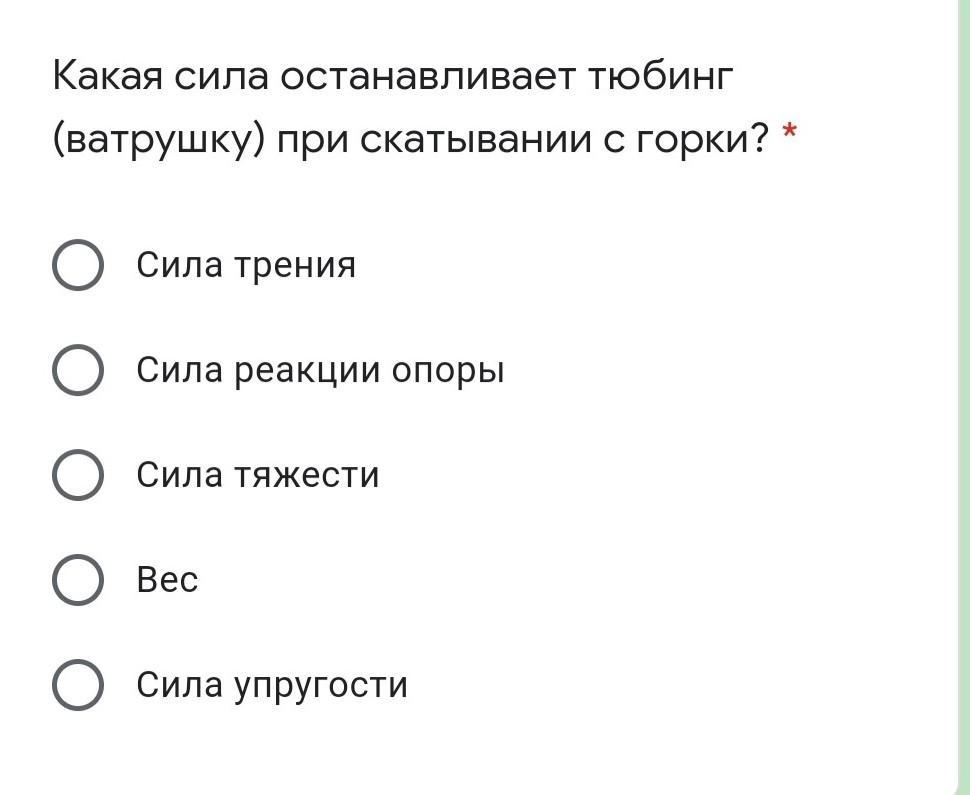Pick the 'Вес' radio button
970x795 pixels.
pyautogui.click(x=77, y=580)
